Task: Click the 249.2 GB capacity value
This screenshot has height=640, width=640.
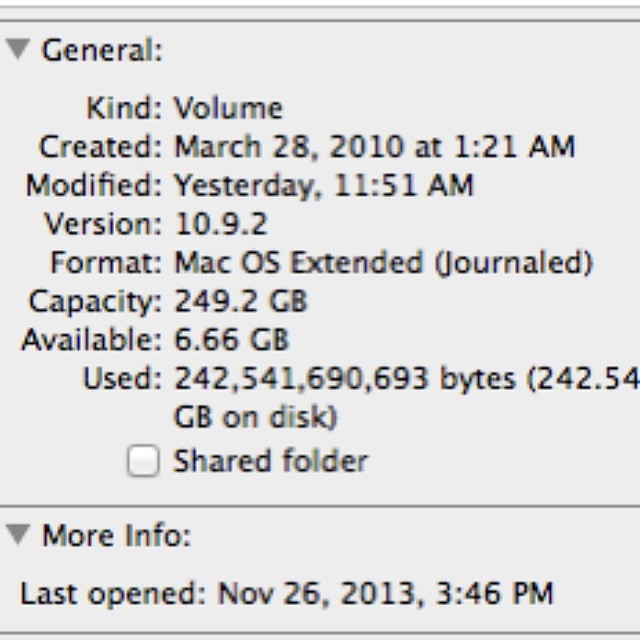Action: point(241,301)
